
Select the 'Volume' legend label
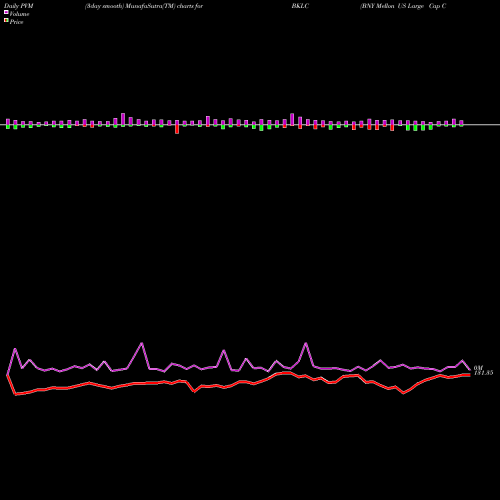click(19, 14)
